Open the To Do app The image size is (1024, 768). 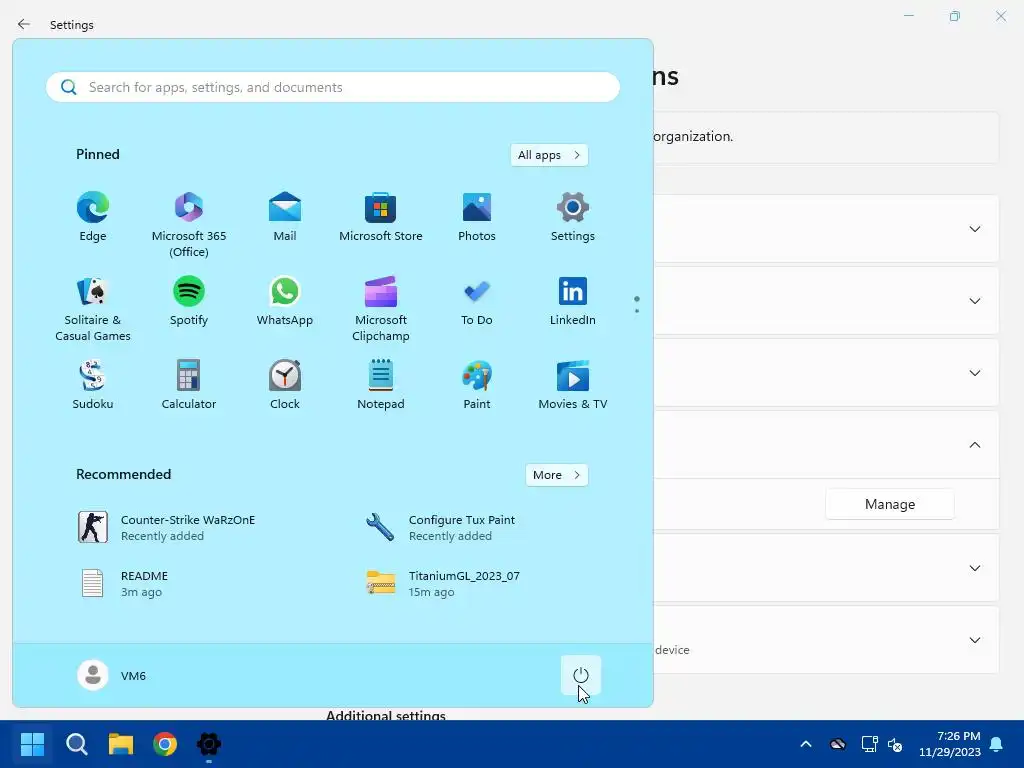pyautogui.click(x=477, y=301)
